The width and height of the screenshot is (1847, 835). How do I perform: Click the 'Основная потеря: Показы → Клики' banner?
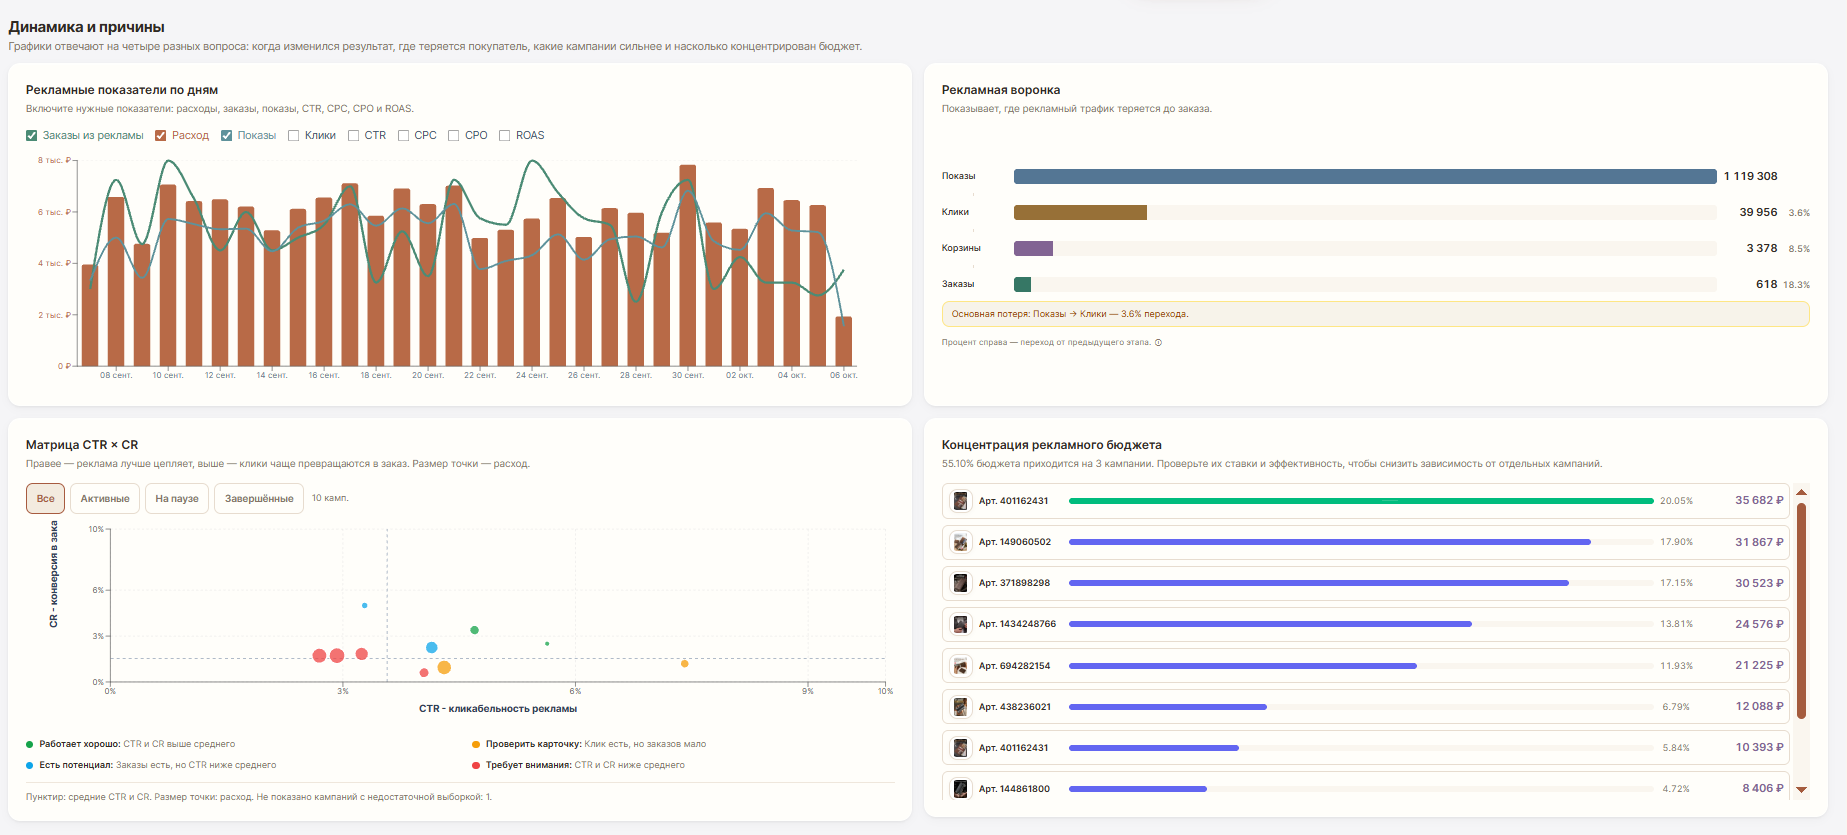[1375, 314]
